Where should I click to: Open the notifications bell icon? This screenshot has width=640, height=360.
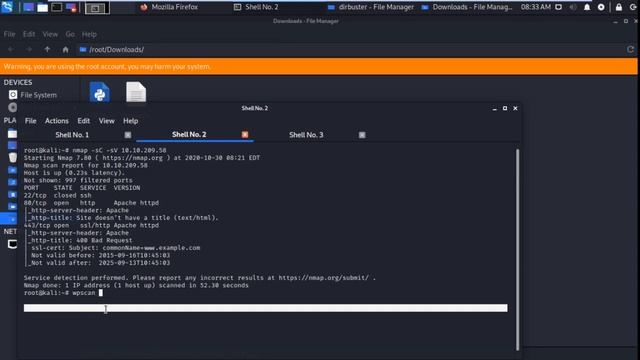click(587, 7)
